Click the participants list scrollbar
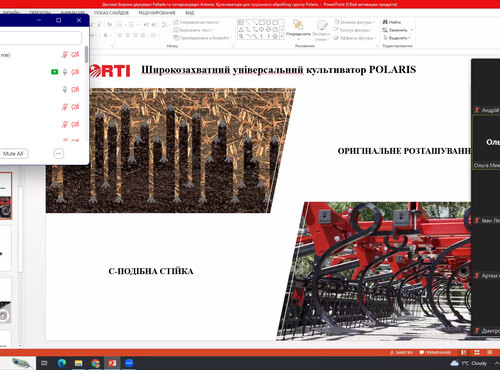Viewport: 500px width, 370px height. click(86, 55)
